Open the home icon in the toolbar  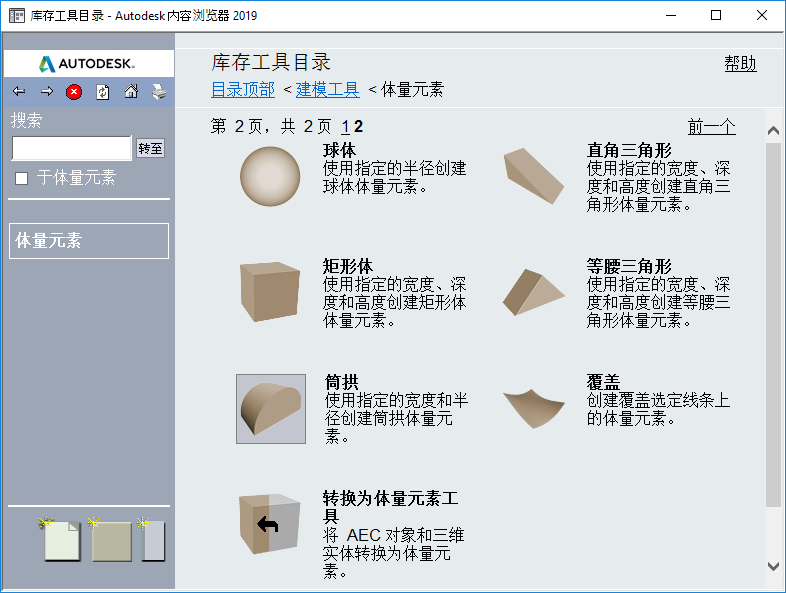point(131,91)
